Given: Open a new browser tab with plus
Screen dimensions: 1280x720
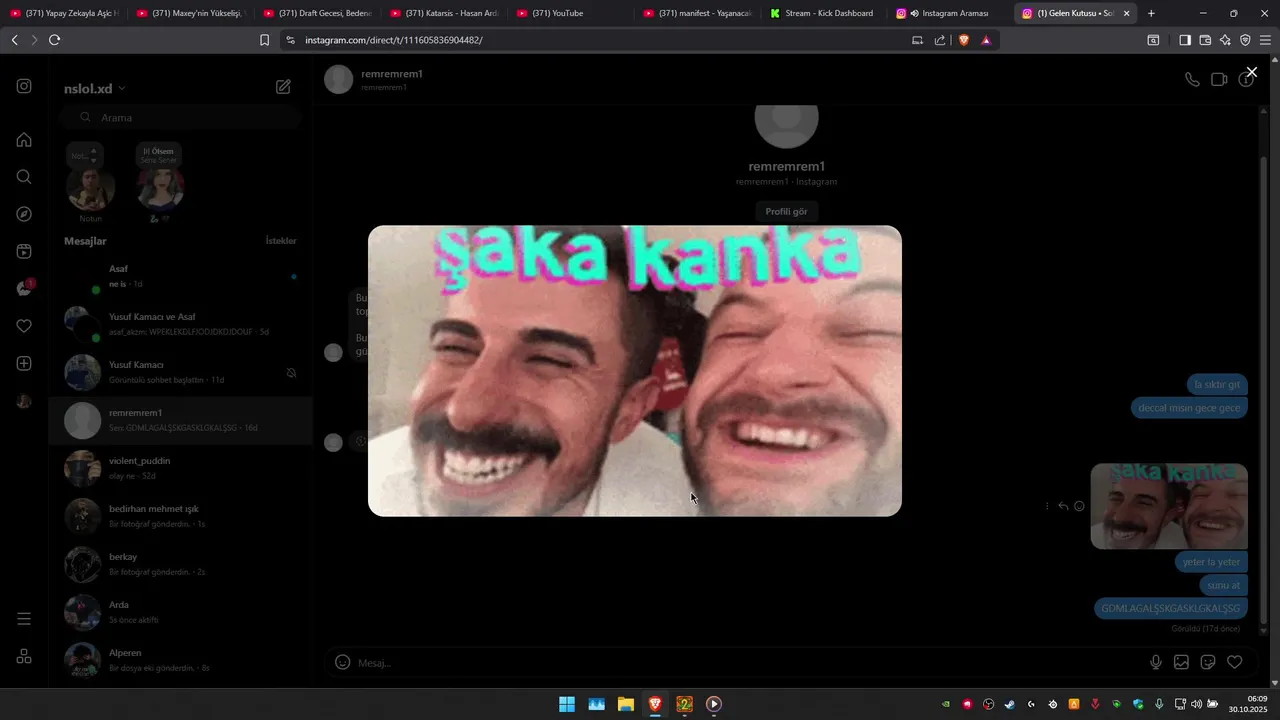Looking at the screenshot, I should [x=1151, y=13].
